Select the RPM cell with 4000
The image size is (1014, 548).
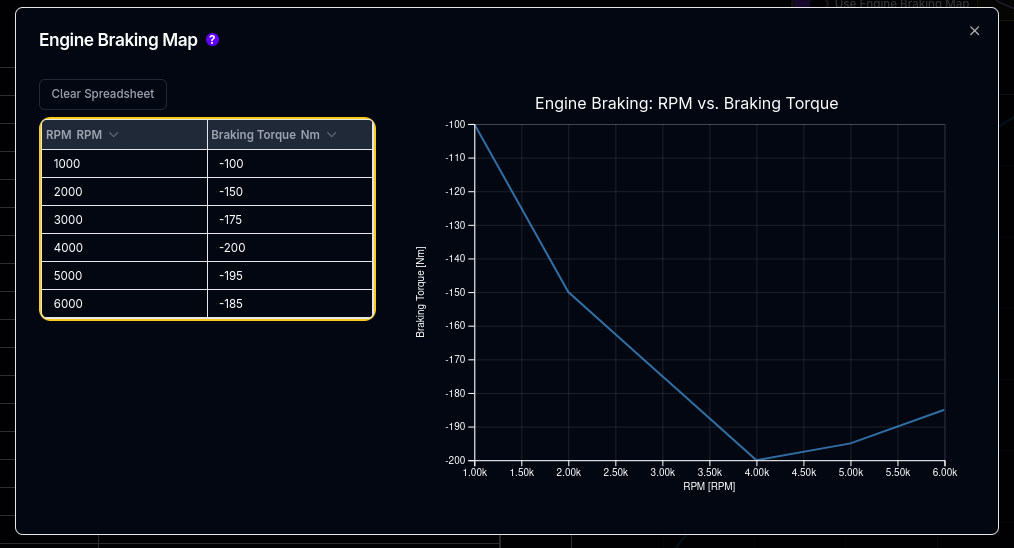coord(124,248)
